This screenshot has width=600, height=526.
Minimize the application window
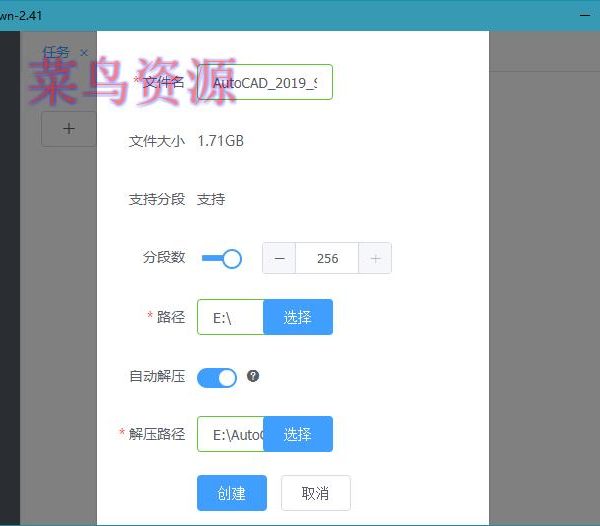[x=584, y=16]
